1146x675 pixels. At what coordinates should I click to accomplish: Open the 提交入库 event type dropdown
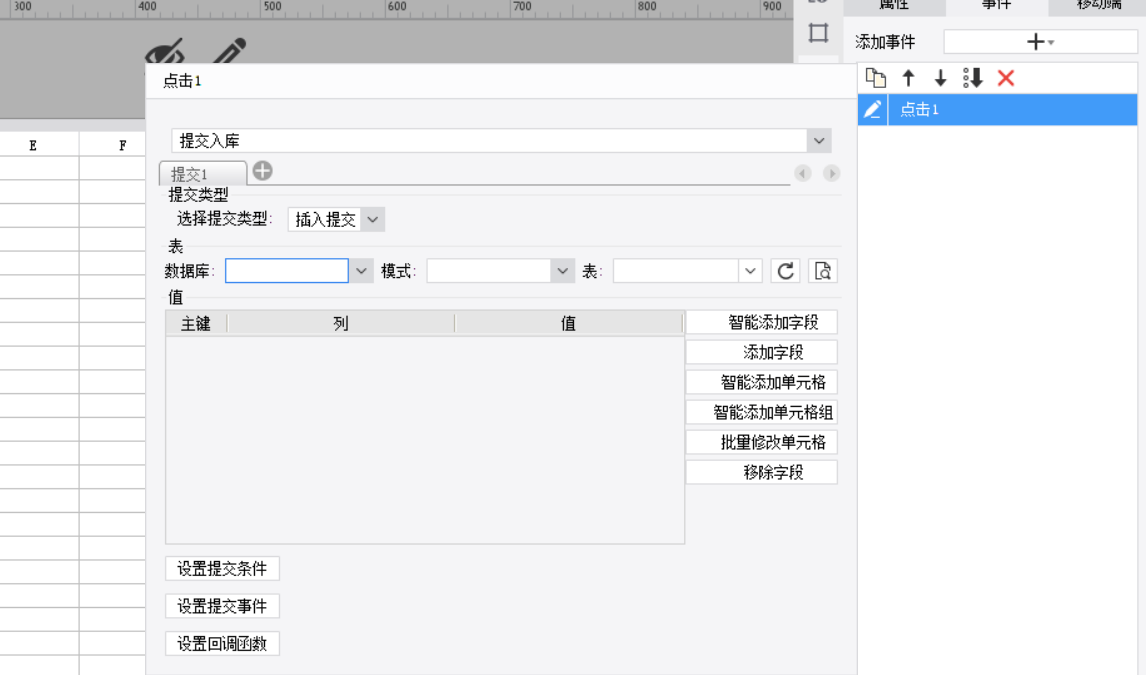[x=819, y=141]
